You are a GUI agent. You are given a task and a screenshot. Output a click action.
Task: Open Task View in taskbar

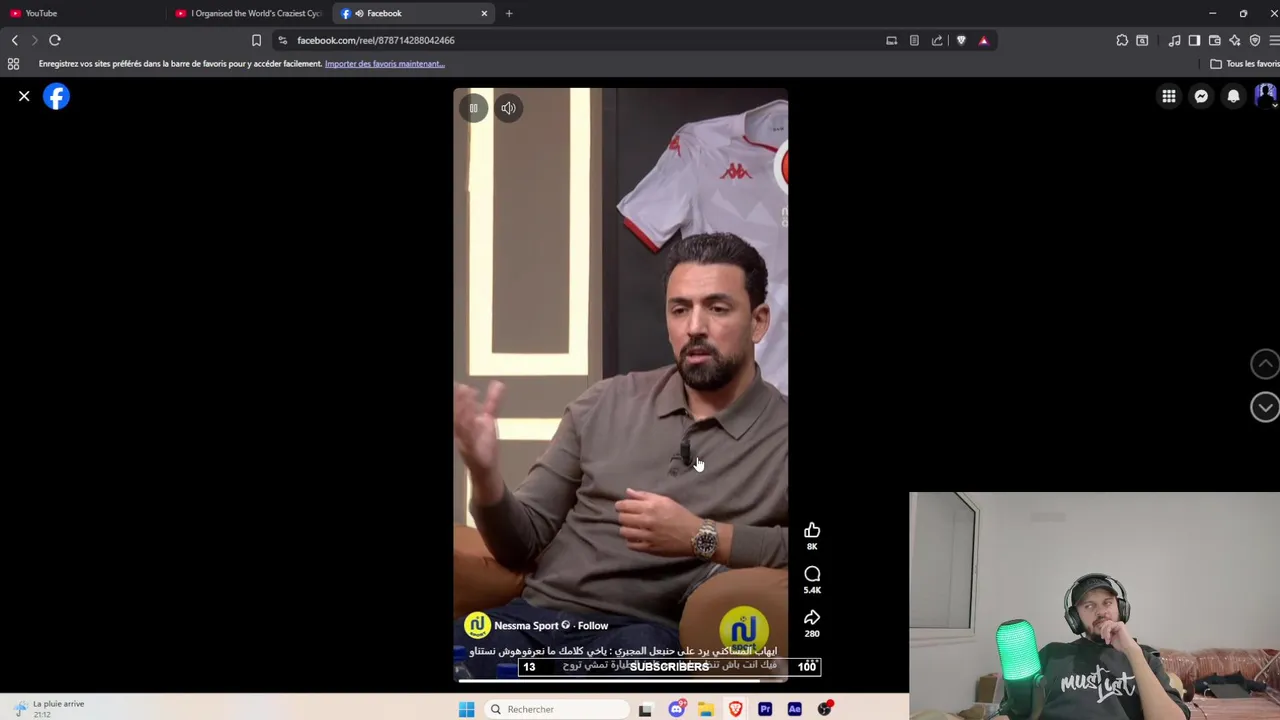coord(645,709)
